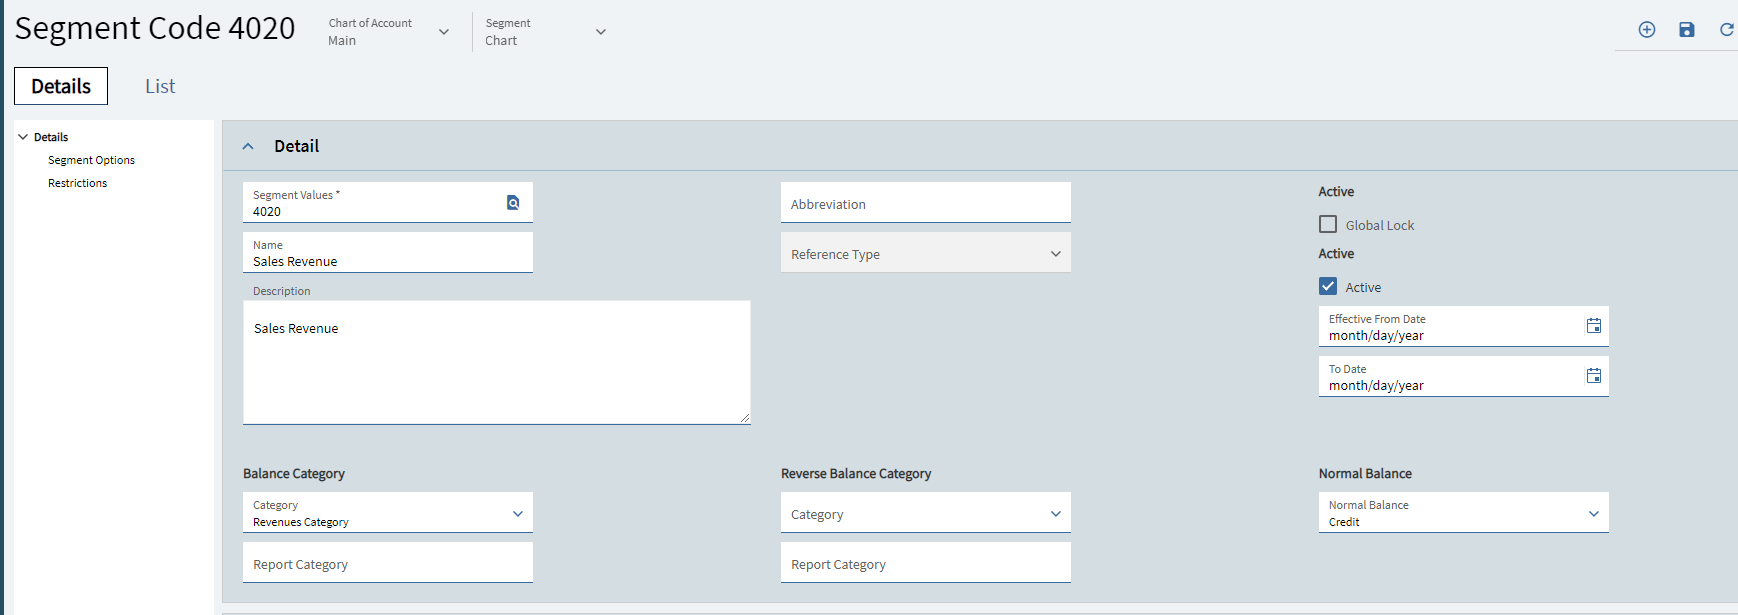The image size is (1738, 615).
Task: Click the Normal Balance heading
Action: click(1365, 474)
